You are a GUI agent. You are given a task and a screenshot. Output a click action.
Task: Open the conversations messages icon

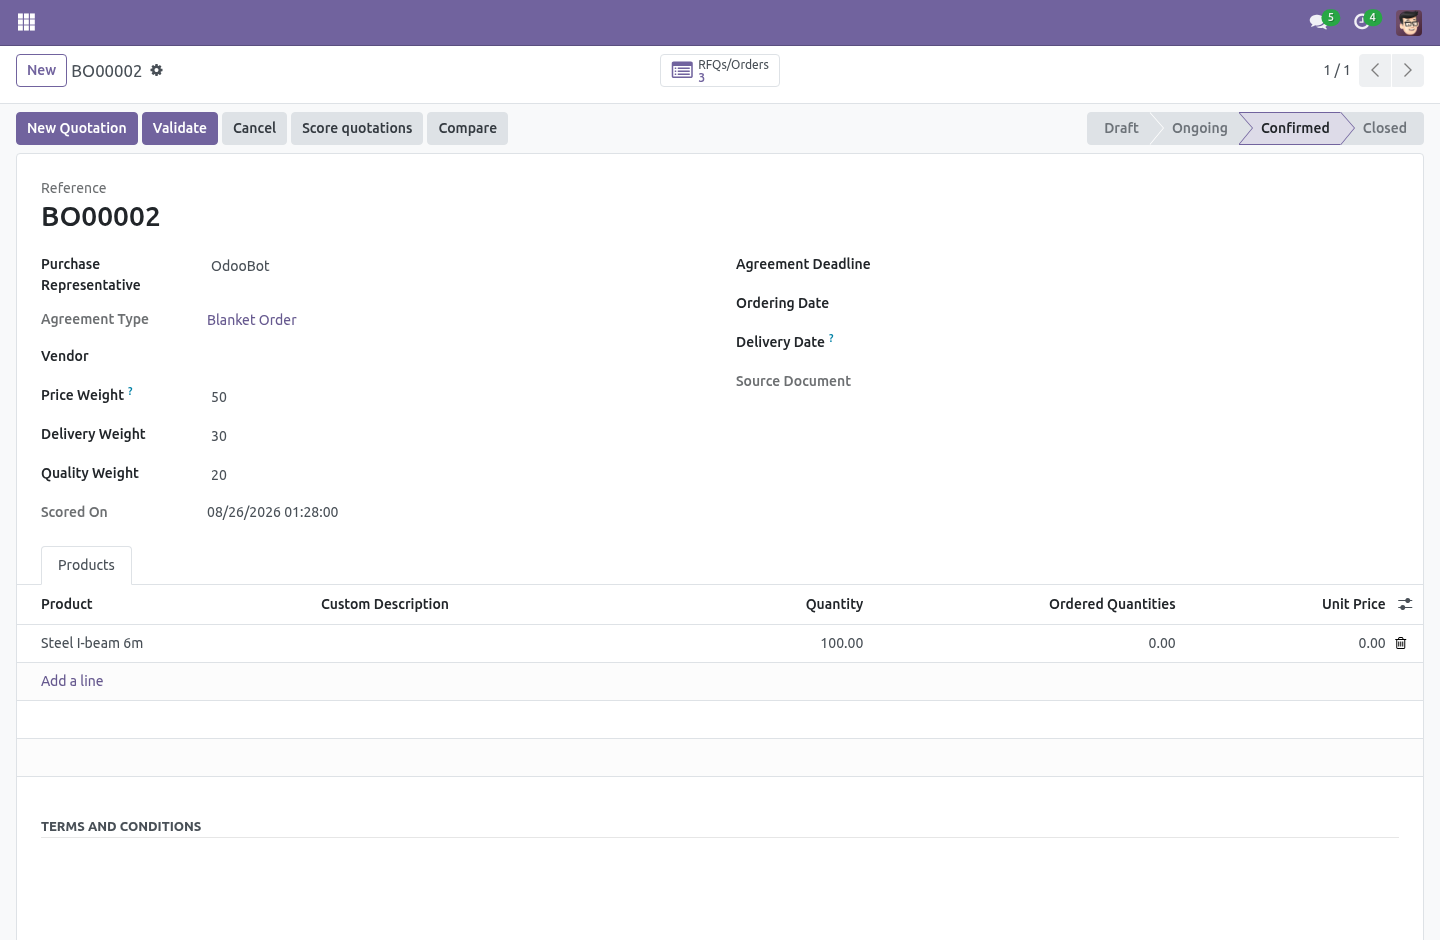pos(1319,22)
